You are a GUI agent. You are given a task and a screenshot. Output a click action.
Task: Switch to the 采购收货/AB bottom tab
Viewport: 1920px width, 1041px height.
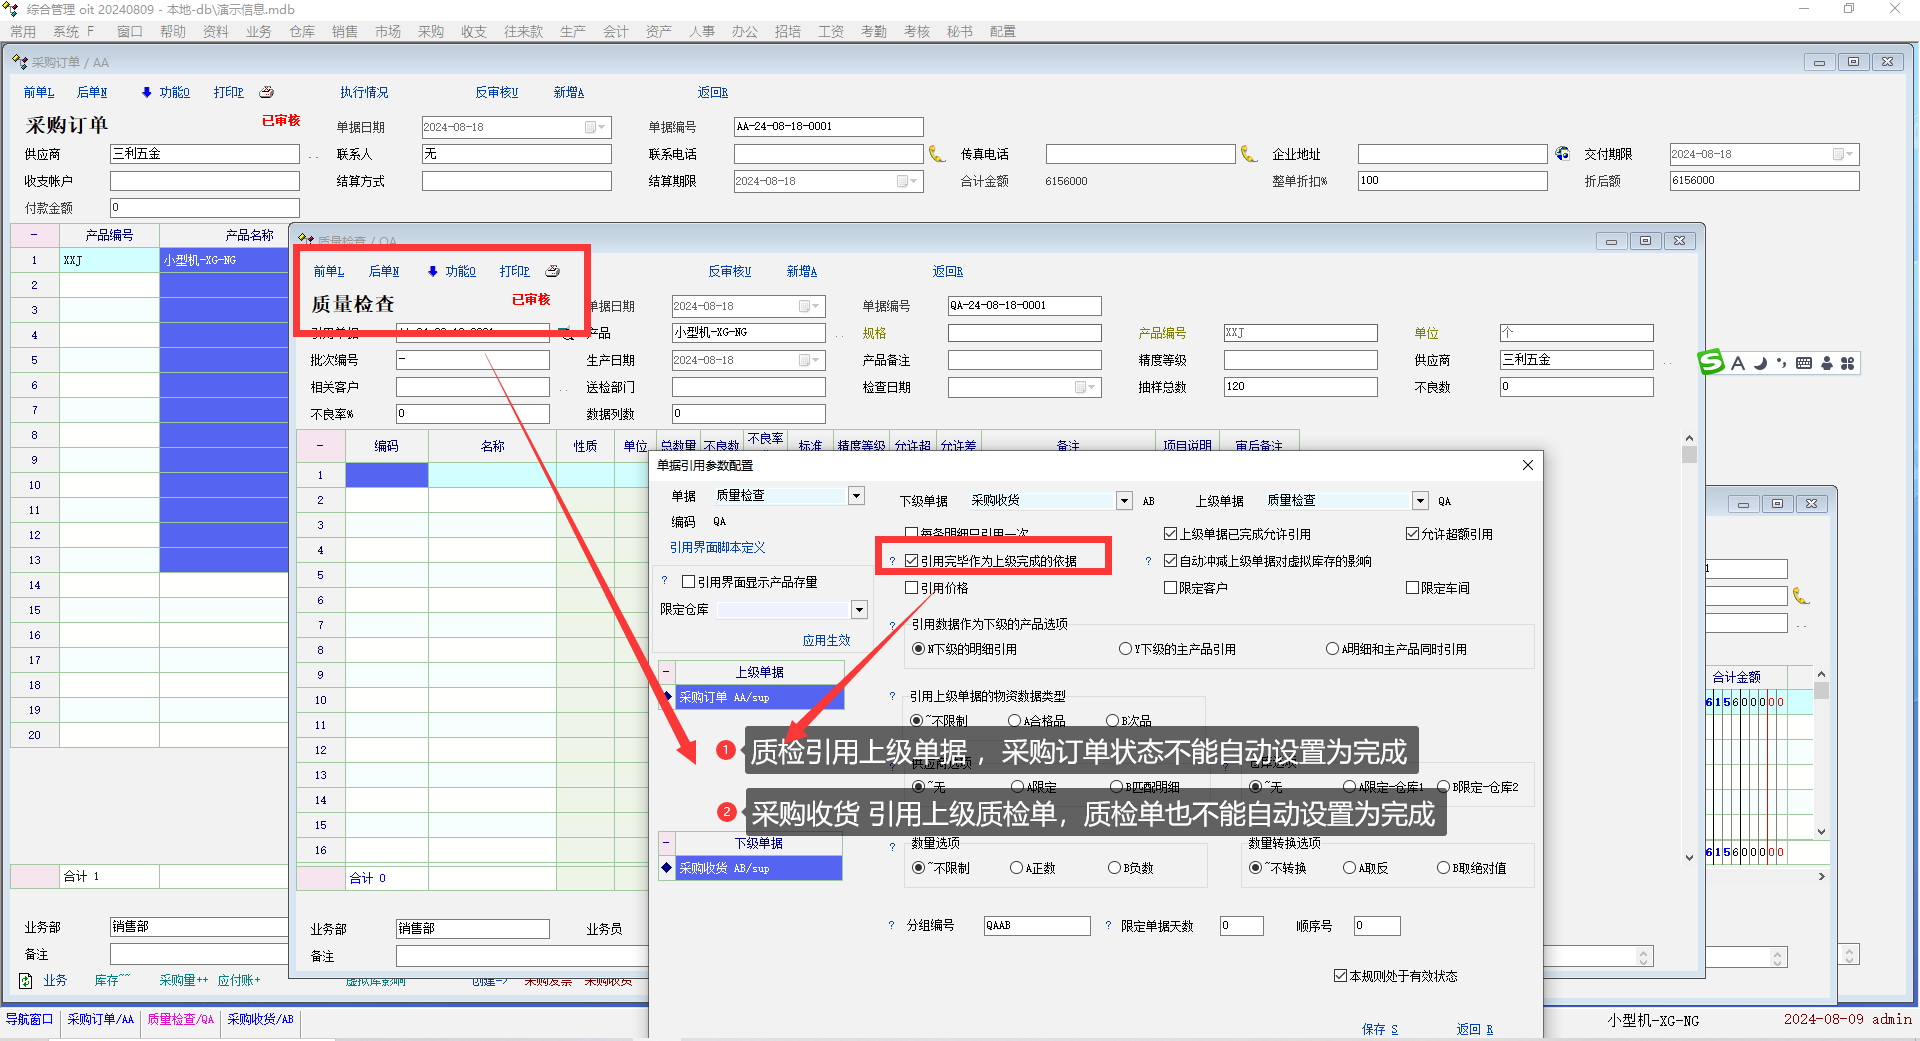260,1020
